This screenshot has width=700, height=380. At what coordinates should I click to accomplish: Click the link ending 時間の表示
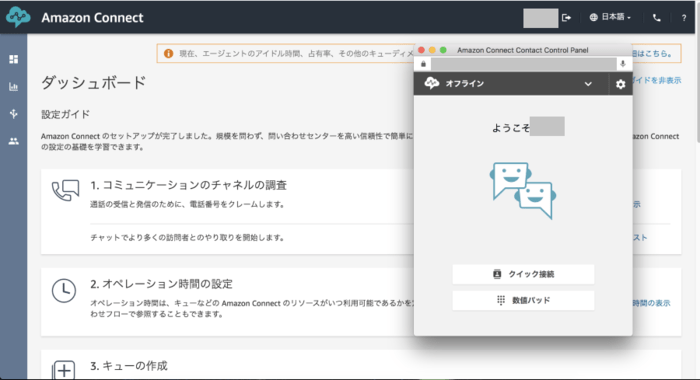(651, 303)
